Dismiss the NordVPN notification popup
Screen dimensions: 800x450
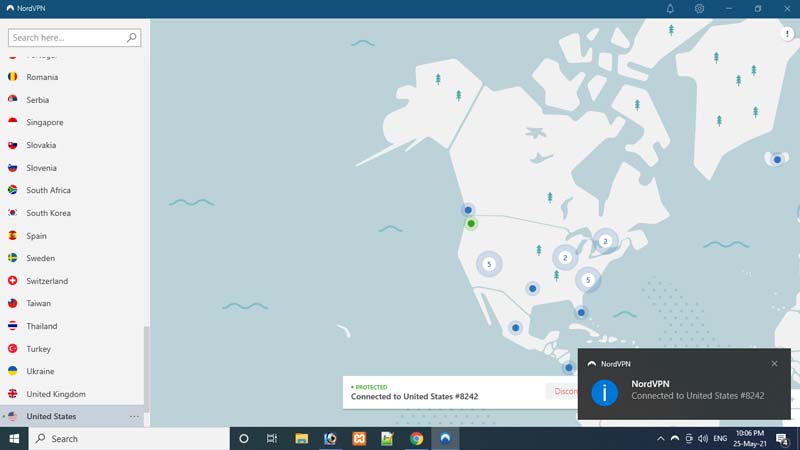pyautogui.click(x=774, y=363)
